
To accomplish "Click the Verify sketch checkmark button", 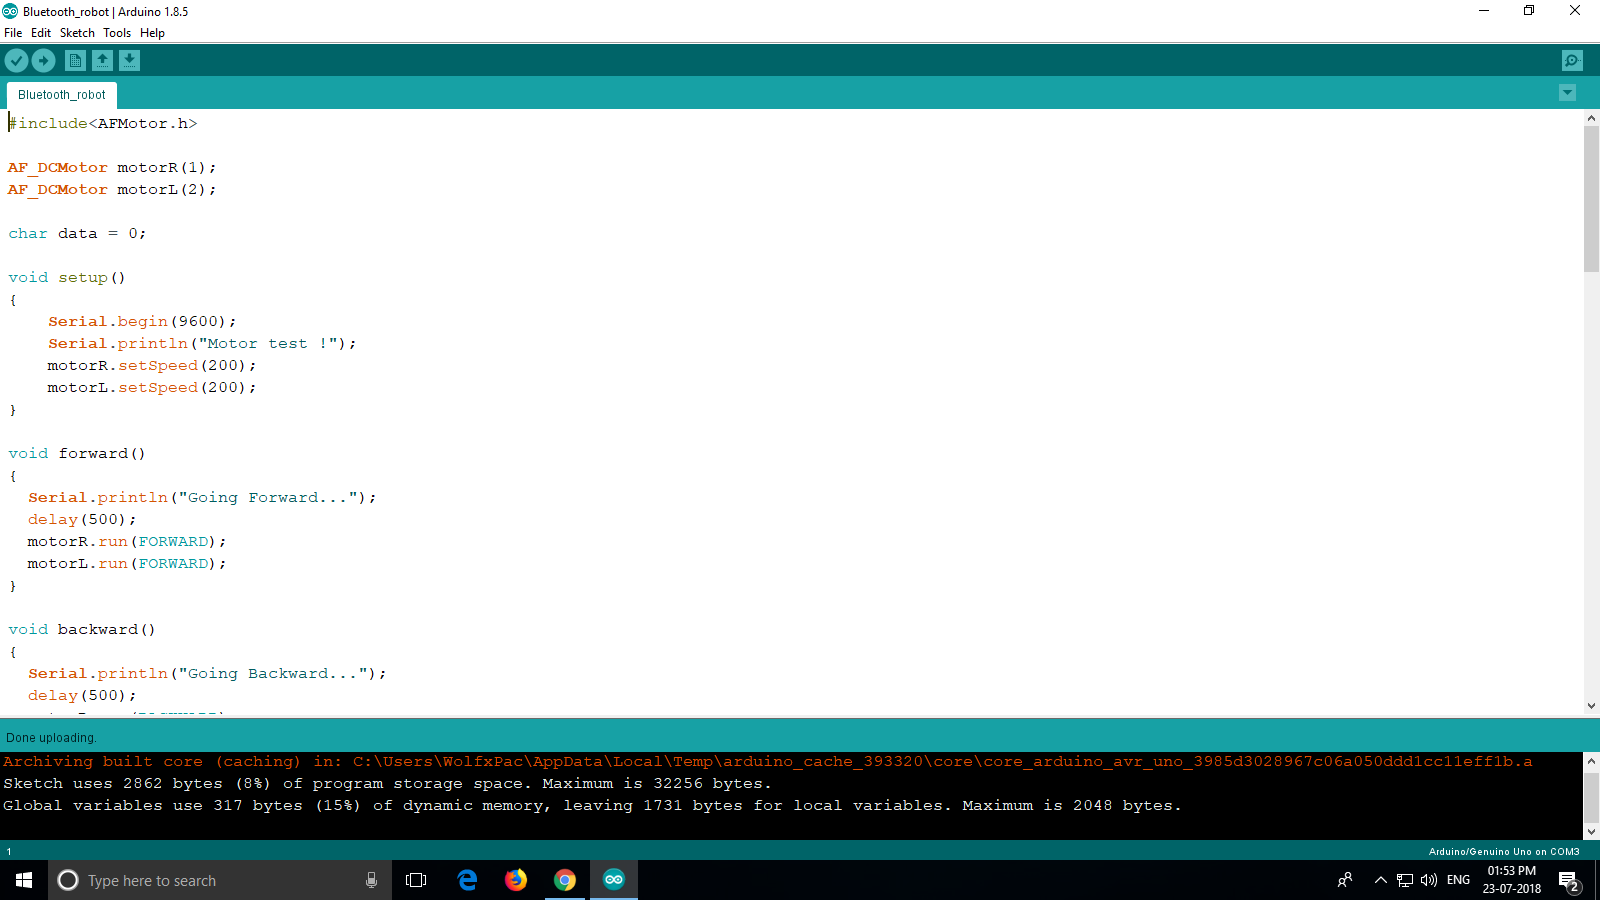I will coord(16,61).
